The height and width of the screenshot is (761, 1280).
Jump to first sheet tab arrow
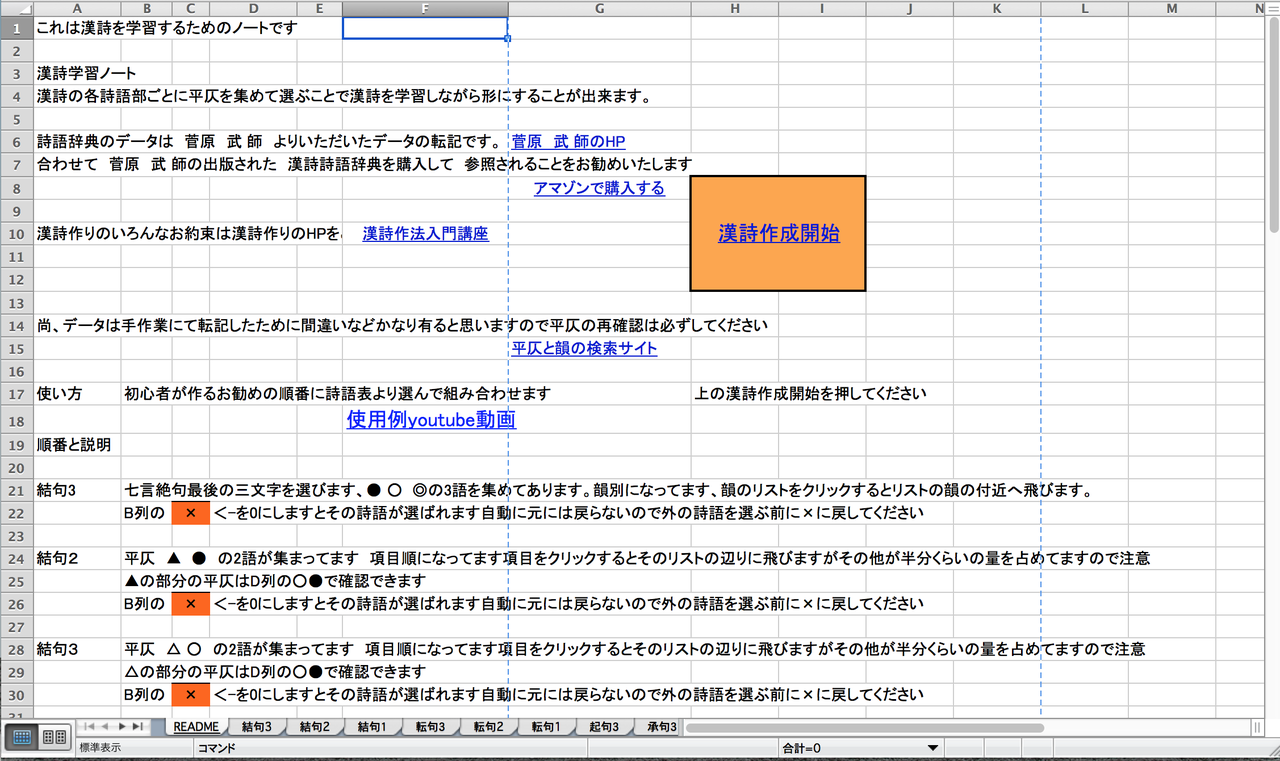click(x=90, y=726)
